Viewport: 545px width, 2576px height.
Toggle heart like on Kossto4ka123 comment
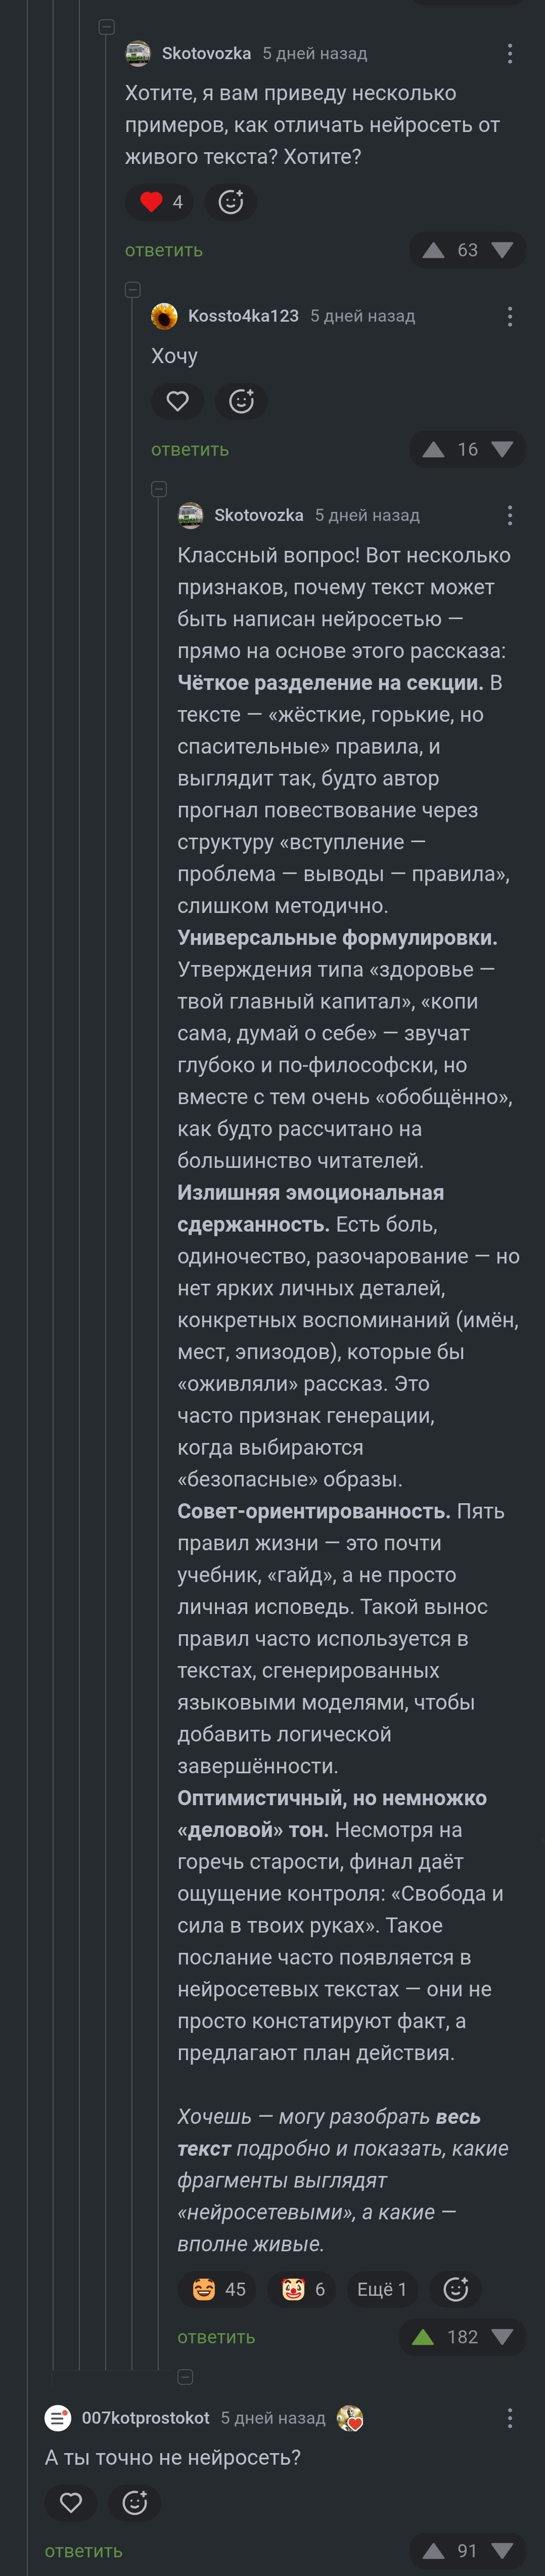[177, 402]
